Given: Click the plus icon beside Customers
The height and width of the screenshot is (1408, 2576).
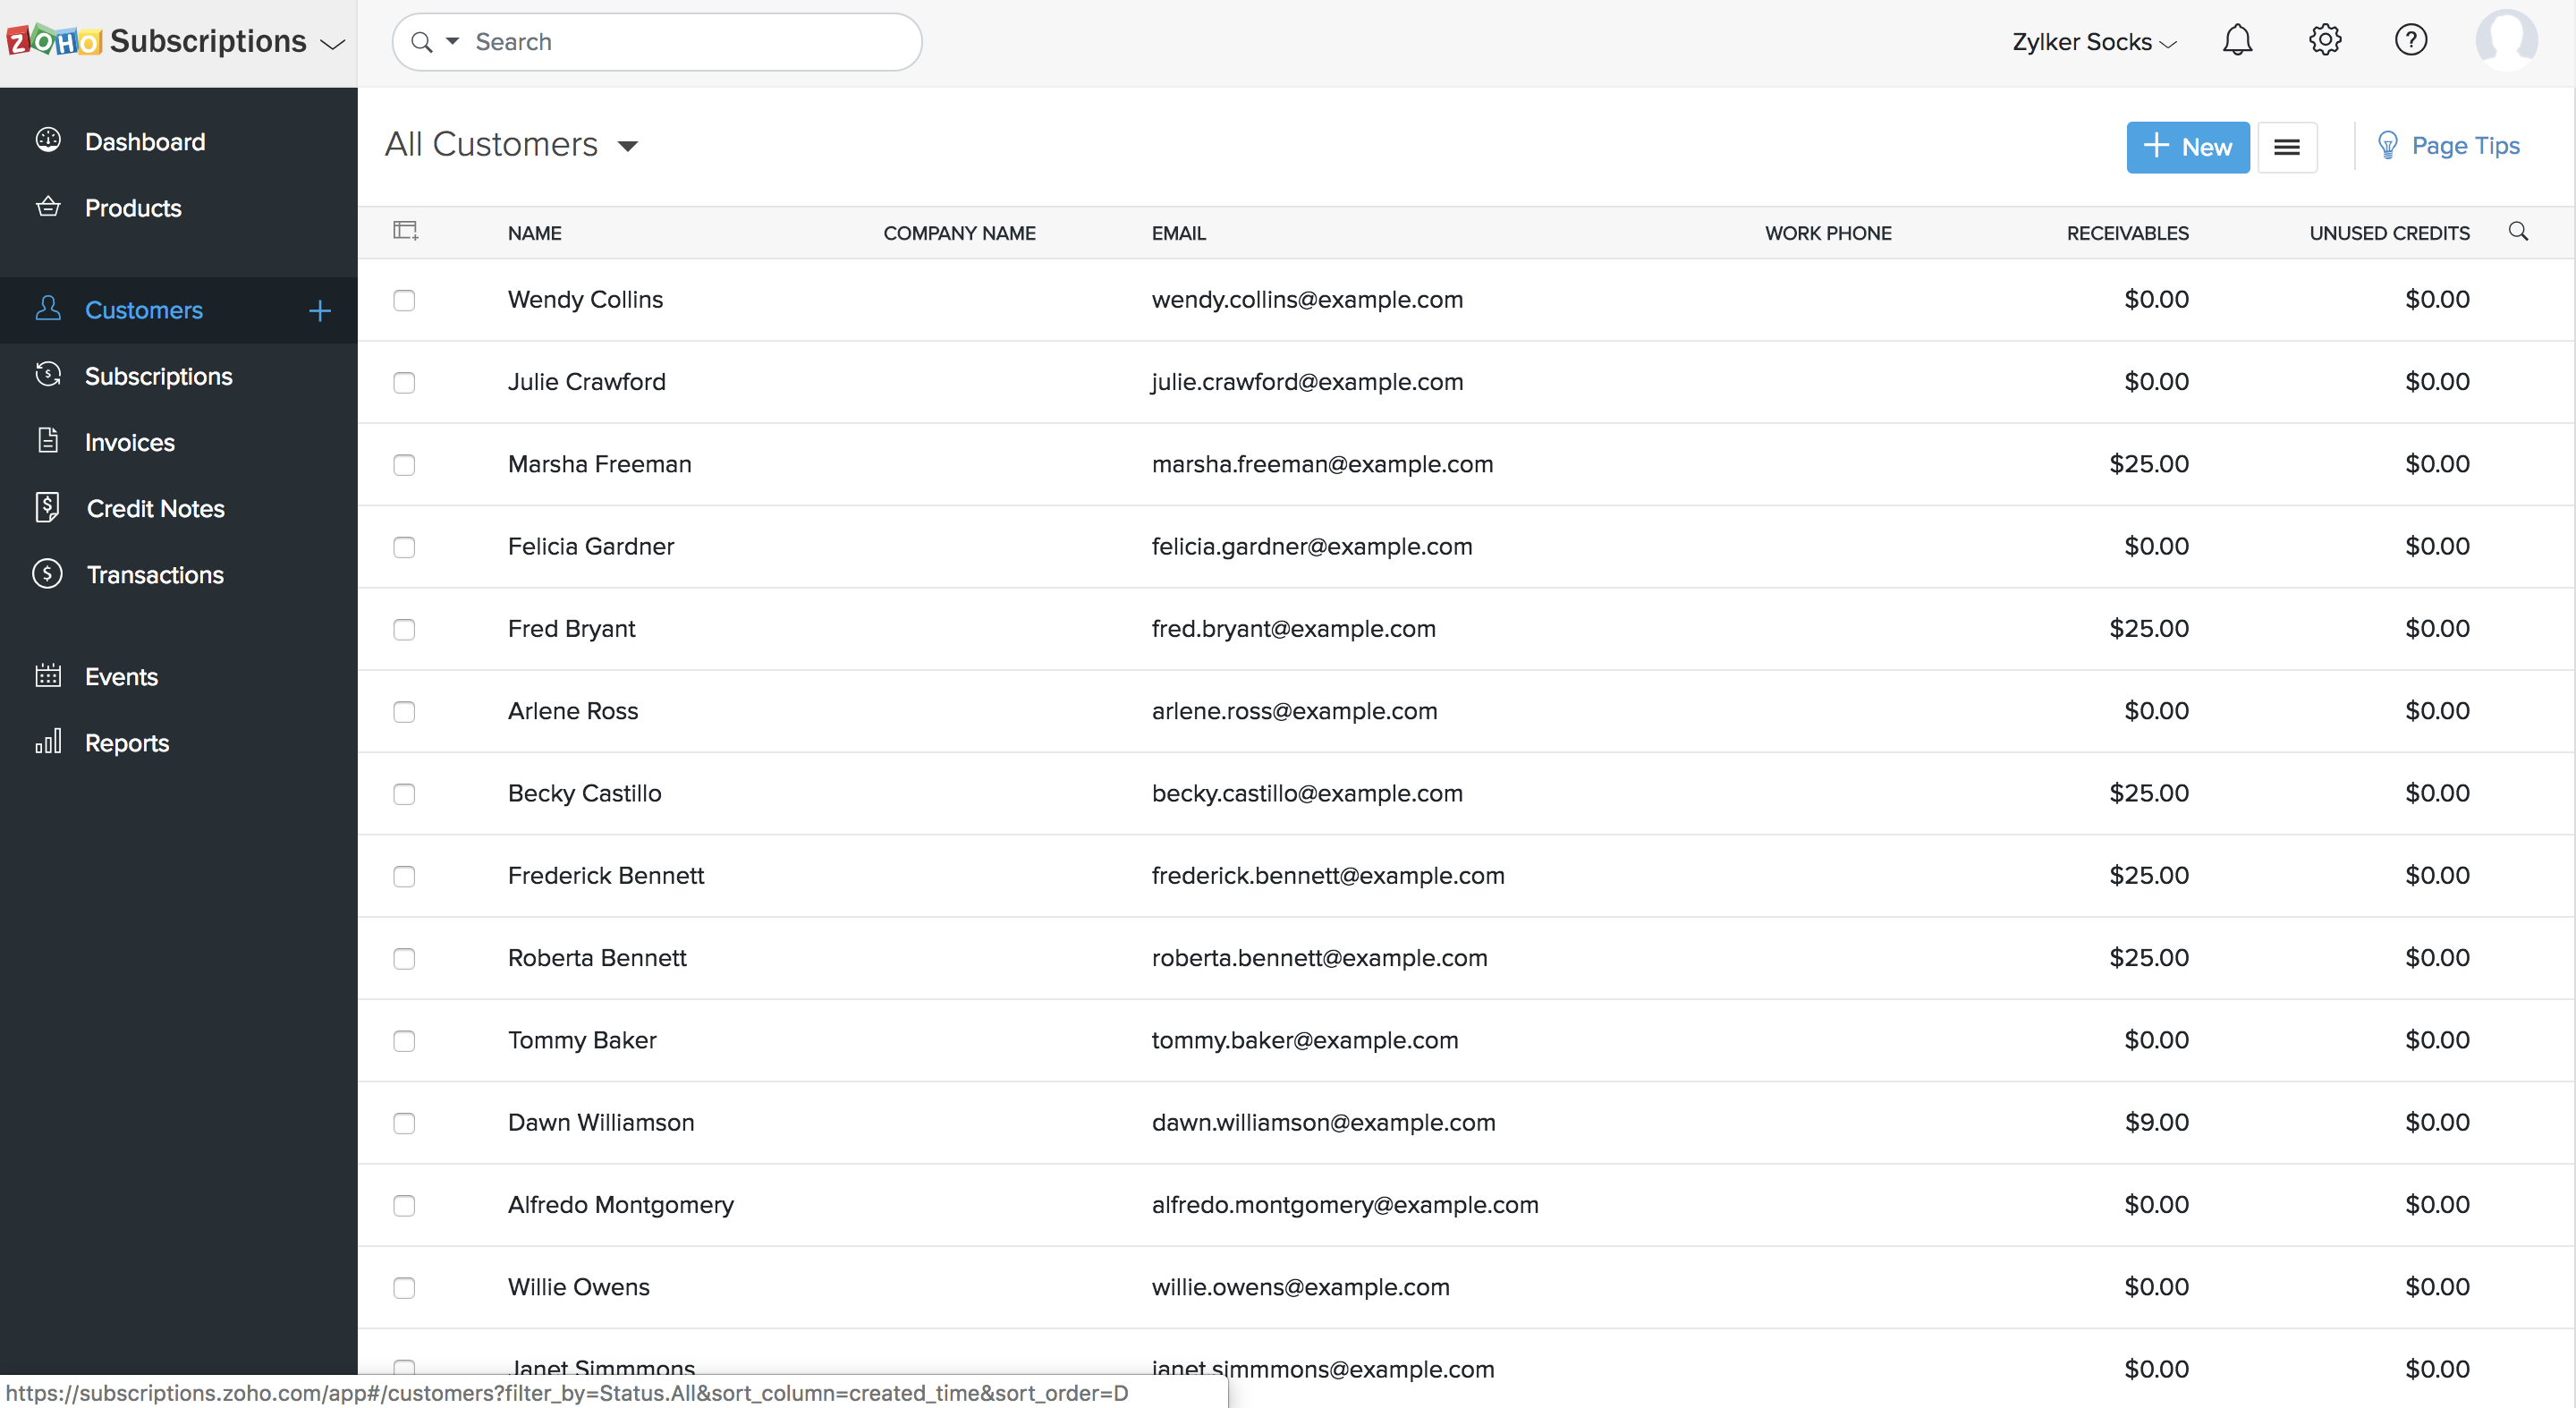Looking at the screenshot, I should pyautogui.click(x=320, y=311).
